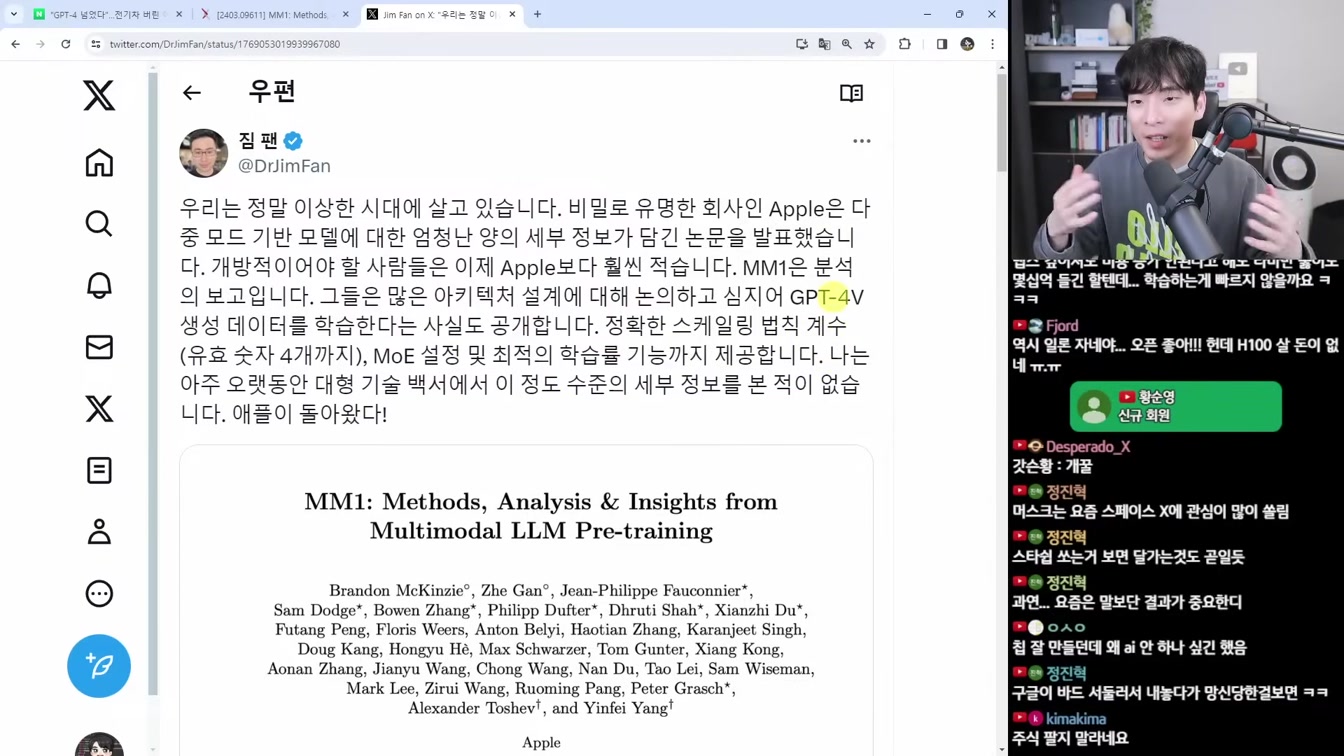Close the [2403.09611] MM1 tab
1344x756 pixels.
point(346,14)
